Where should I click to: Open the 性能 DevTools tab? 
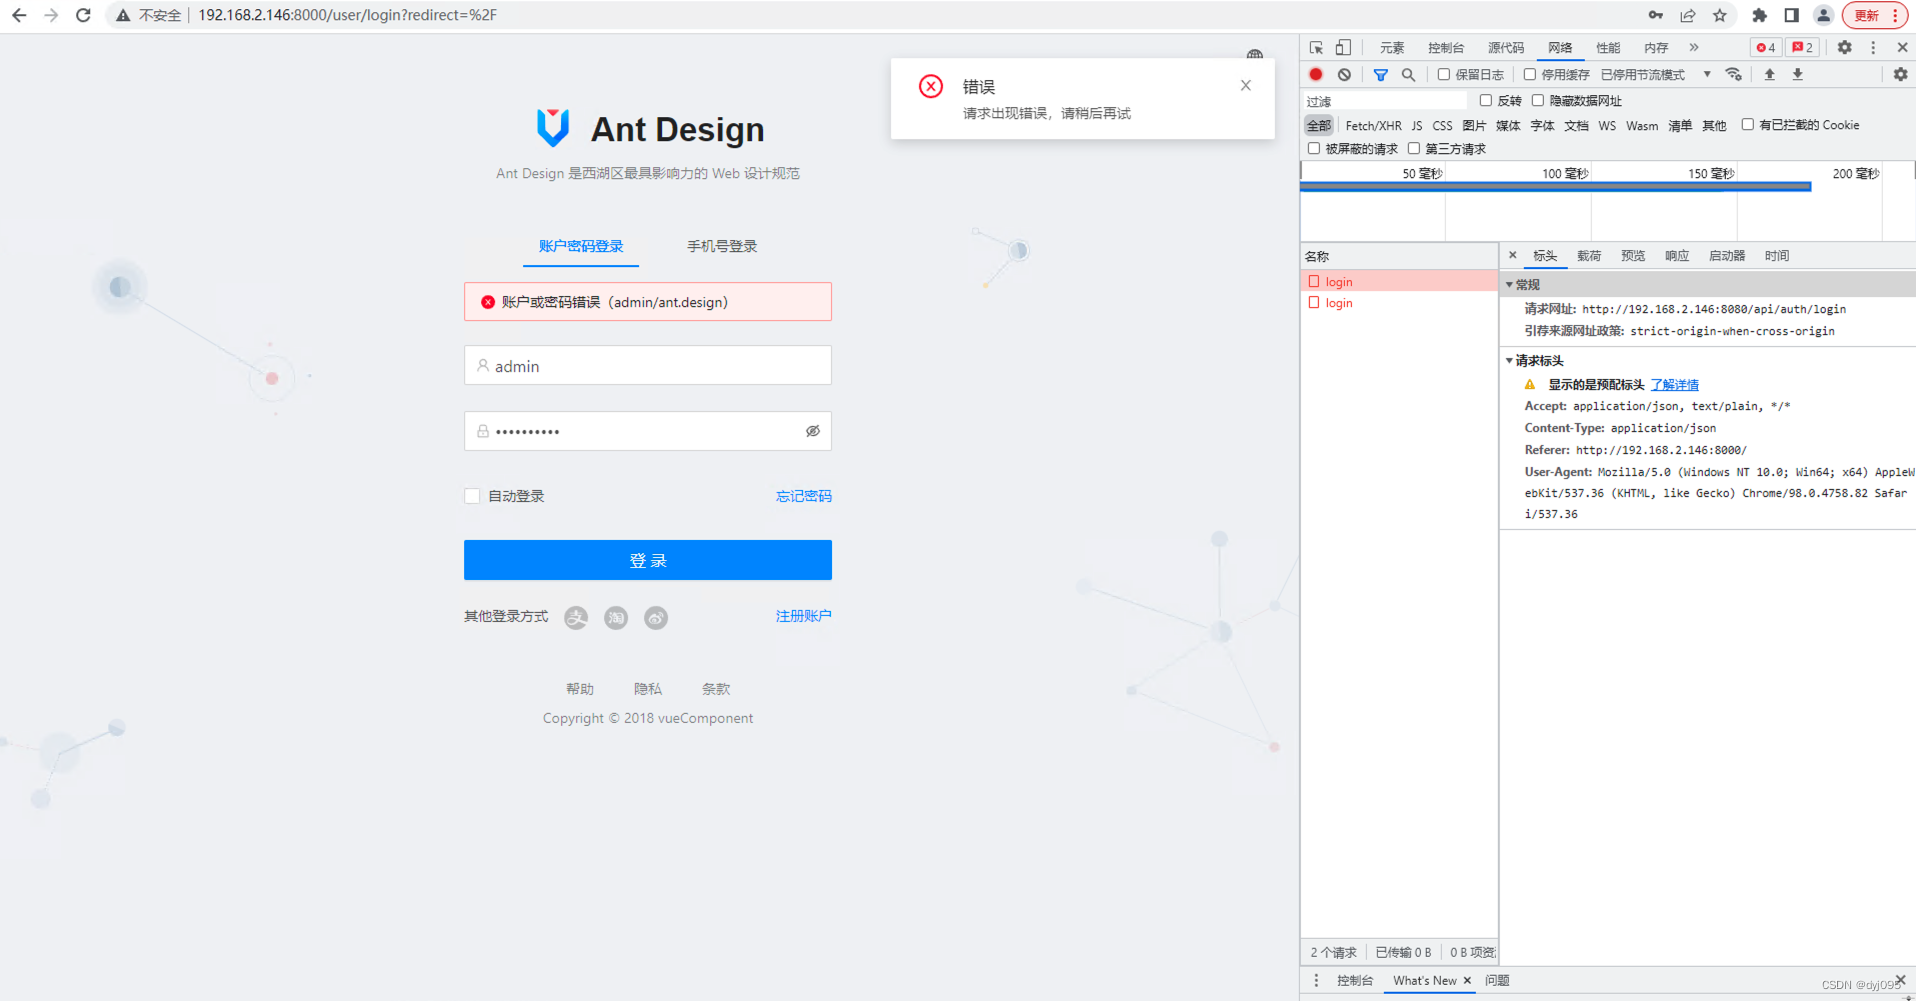[x=1608, y=47]
